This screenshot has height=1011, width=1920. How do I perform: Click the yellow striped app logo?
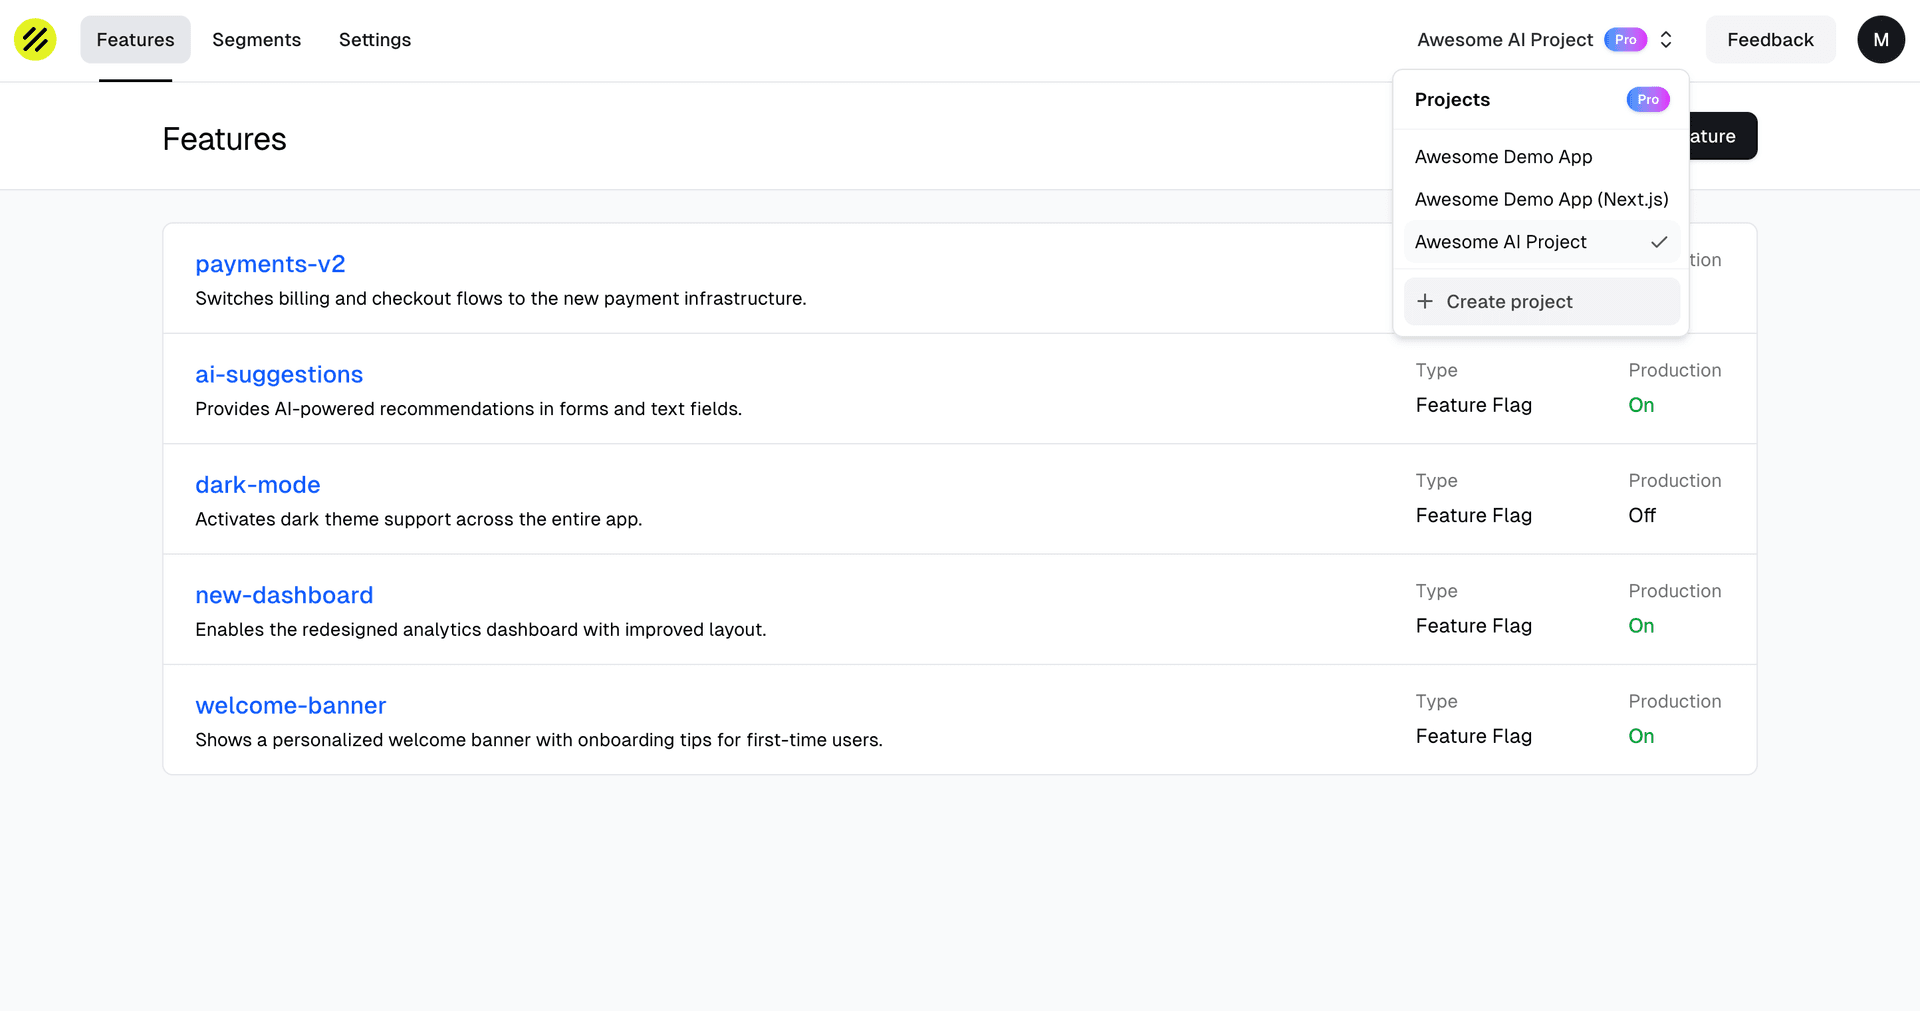pos(35,40)
